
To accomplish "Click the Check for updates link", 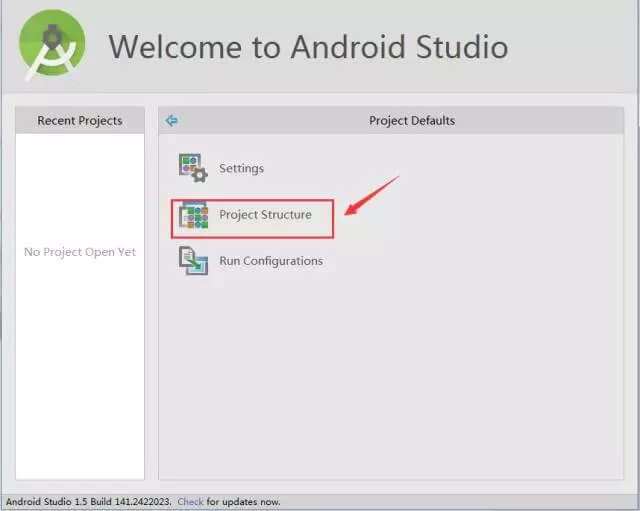I will tap(190, 502).
